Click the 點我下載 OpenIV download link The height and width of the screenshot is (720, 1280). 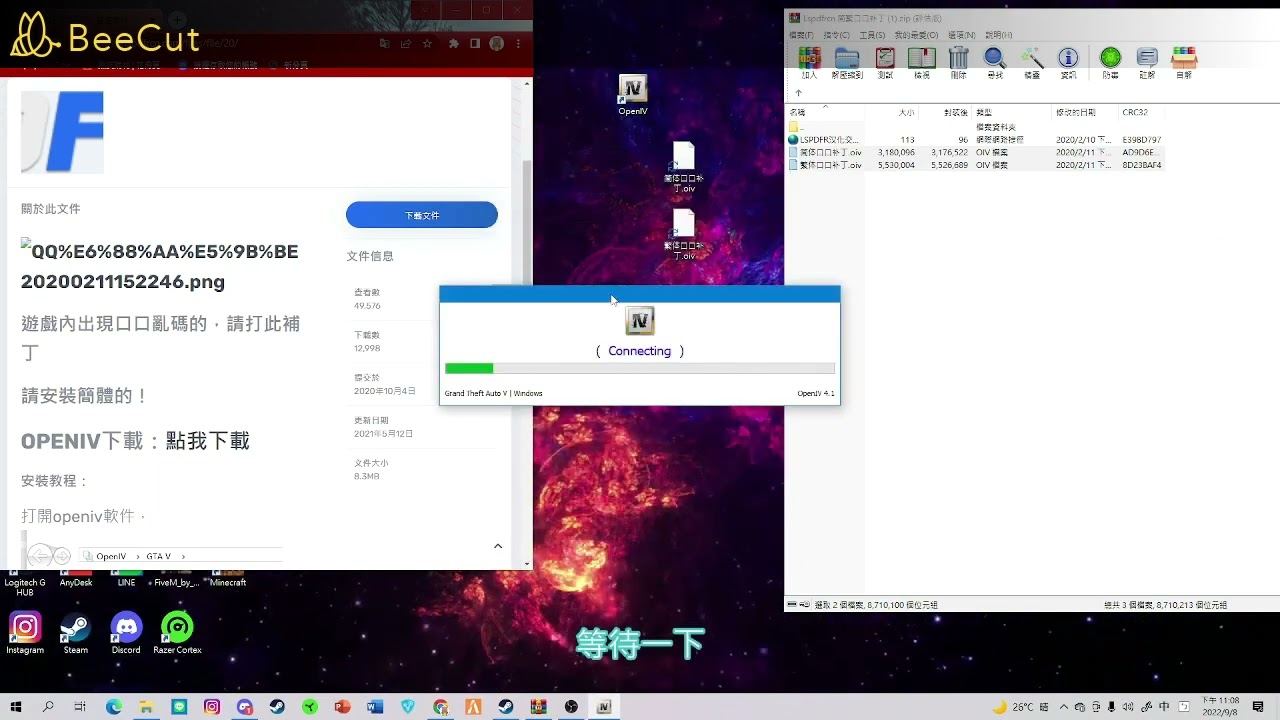207,441
